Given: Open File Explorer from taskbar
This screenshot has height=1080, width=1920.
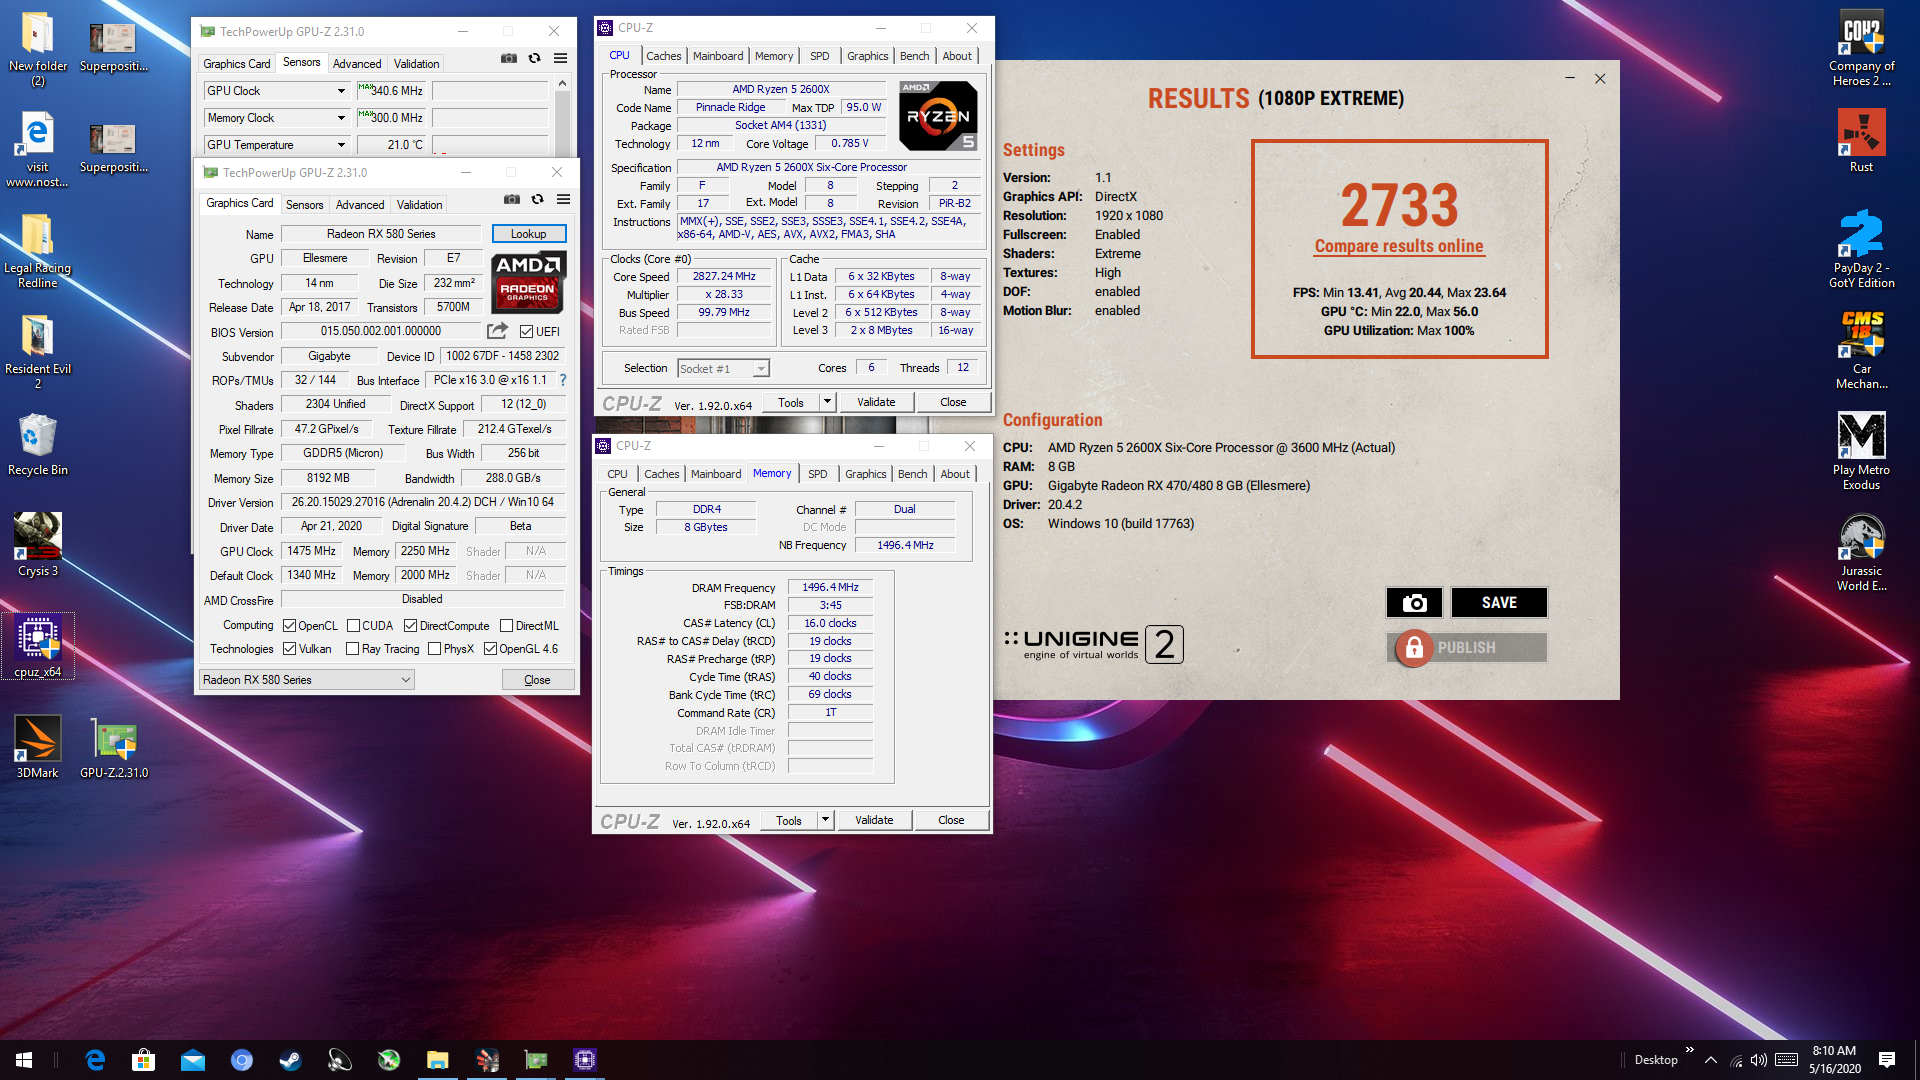Looking at the screenshot, I should coord(437,1060).
